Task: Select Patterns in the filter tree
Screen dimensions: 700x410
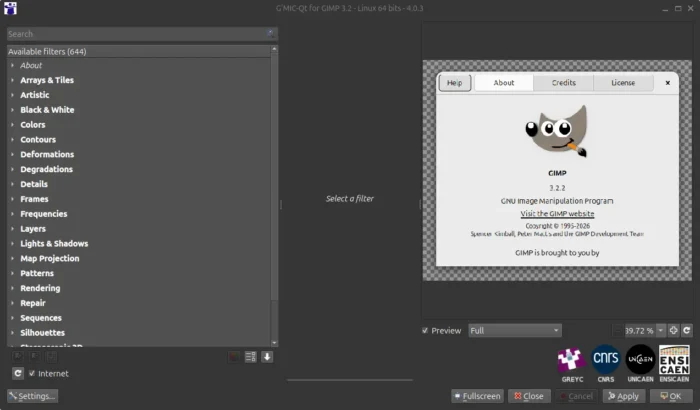Action: (37, 273)
